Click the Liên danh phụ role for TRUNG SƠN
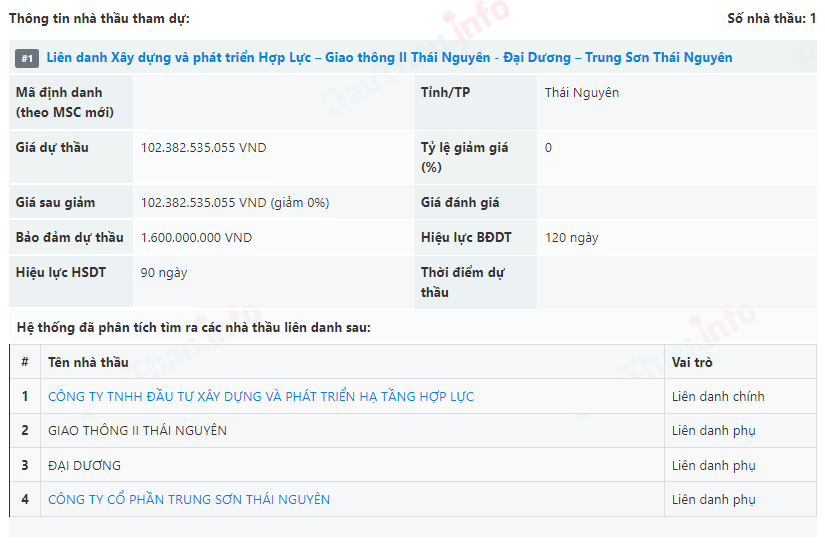Screen dimensions: 825x548 [x=713, y=499]
